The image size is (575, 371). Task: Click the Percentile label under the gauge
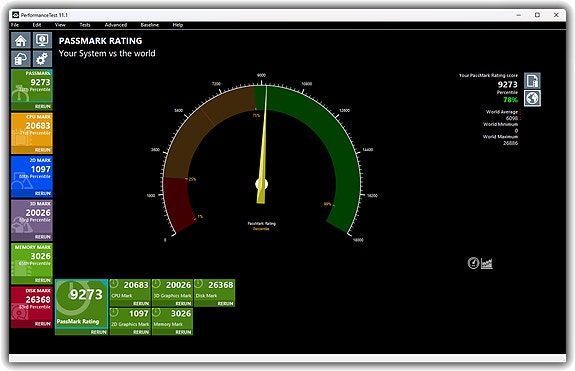coord(261,229)
